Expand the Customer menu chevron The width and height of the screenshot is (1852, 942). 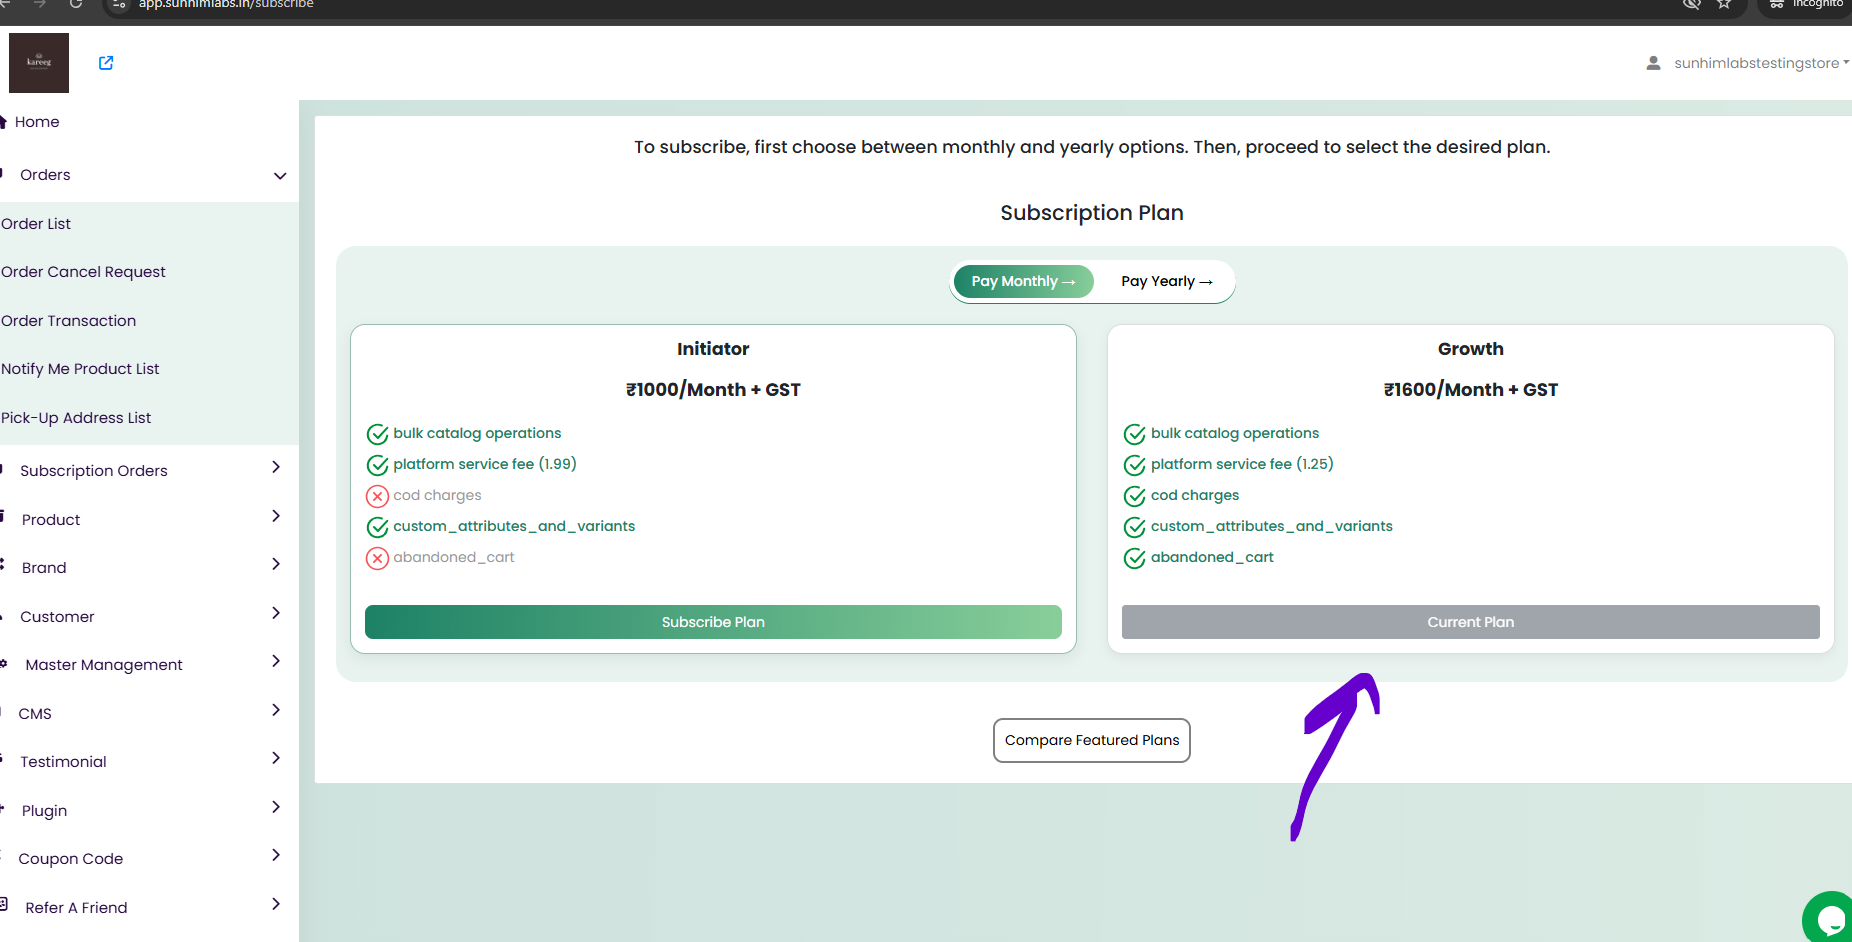coord(276,613)
